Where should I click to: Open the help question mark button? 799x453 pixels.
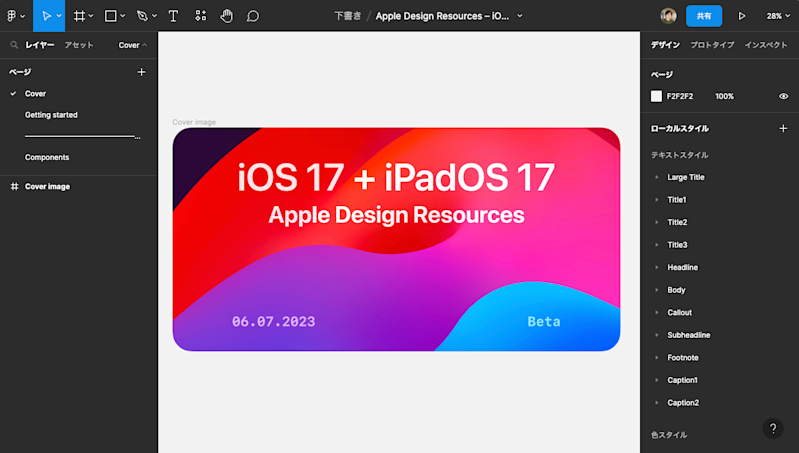click(773, 428)
